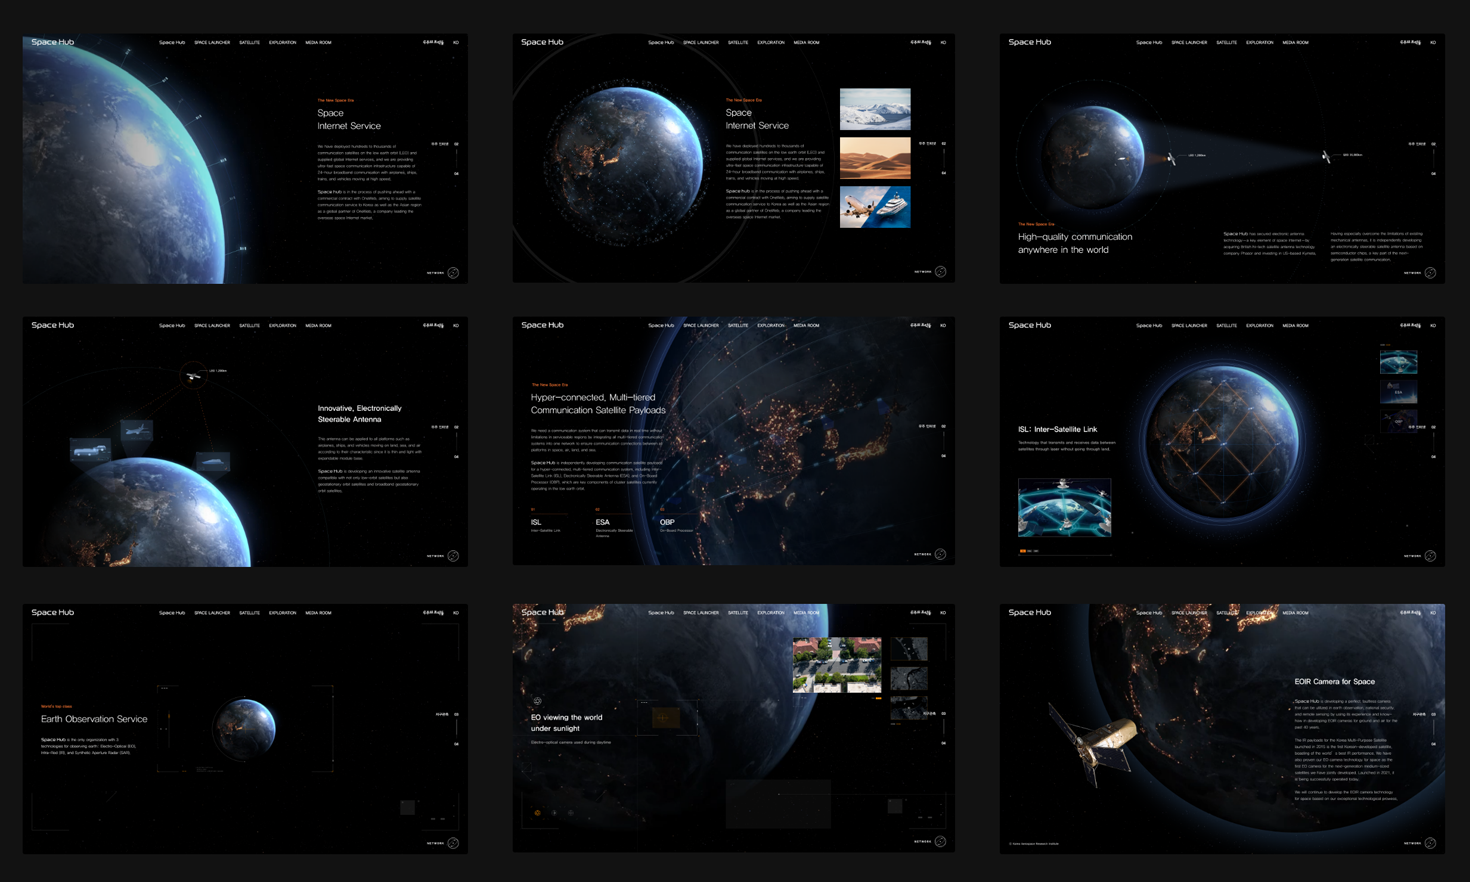Image resolution: width=1470 pixels, height=882 pixels.
Task: Click the satellite nearest Earth in High-quality communication panel
Action: tap(1170, 157)
